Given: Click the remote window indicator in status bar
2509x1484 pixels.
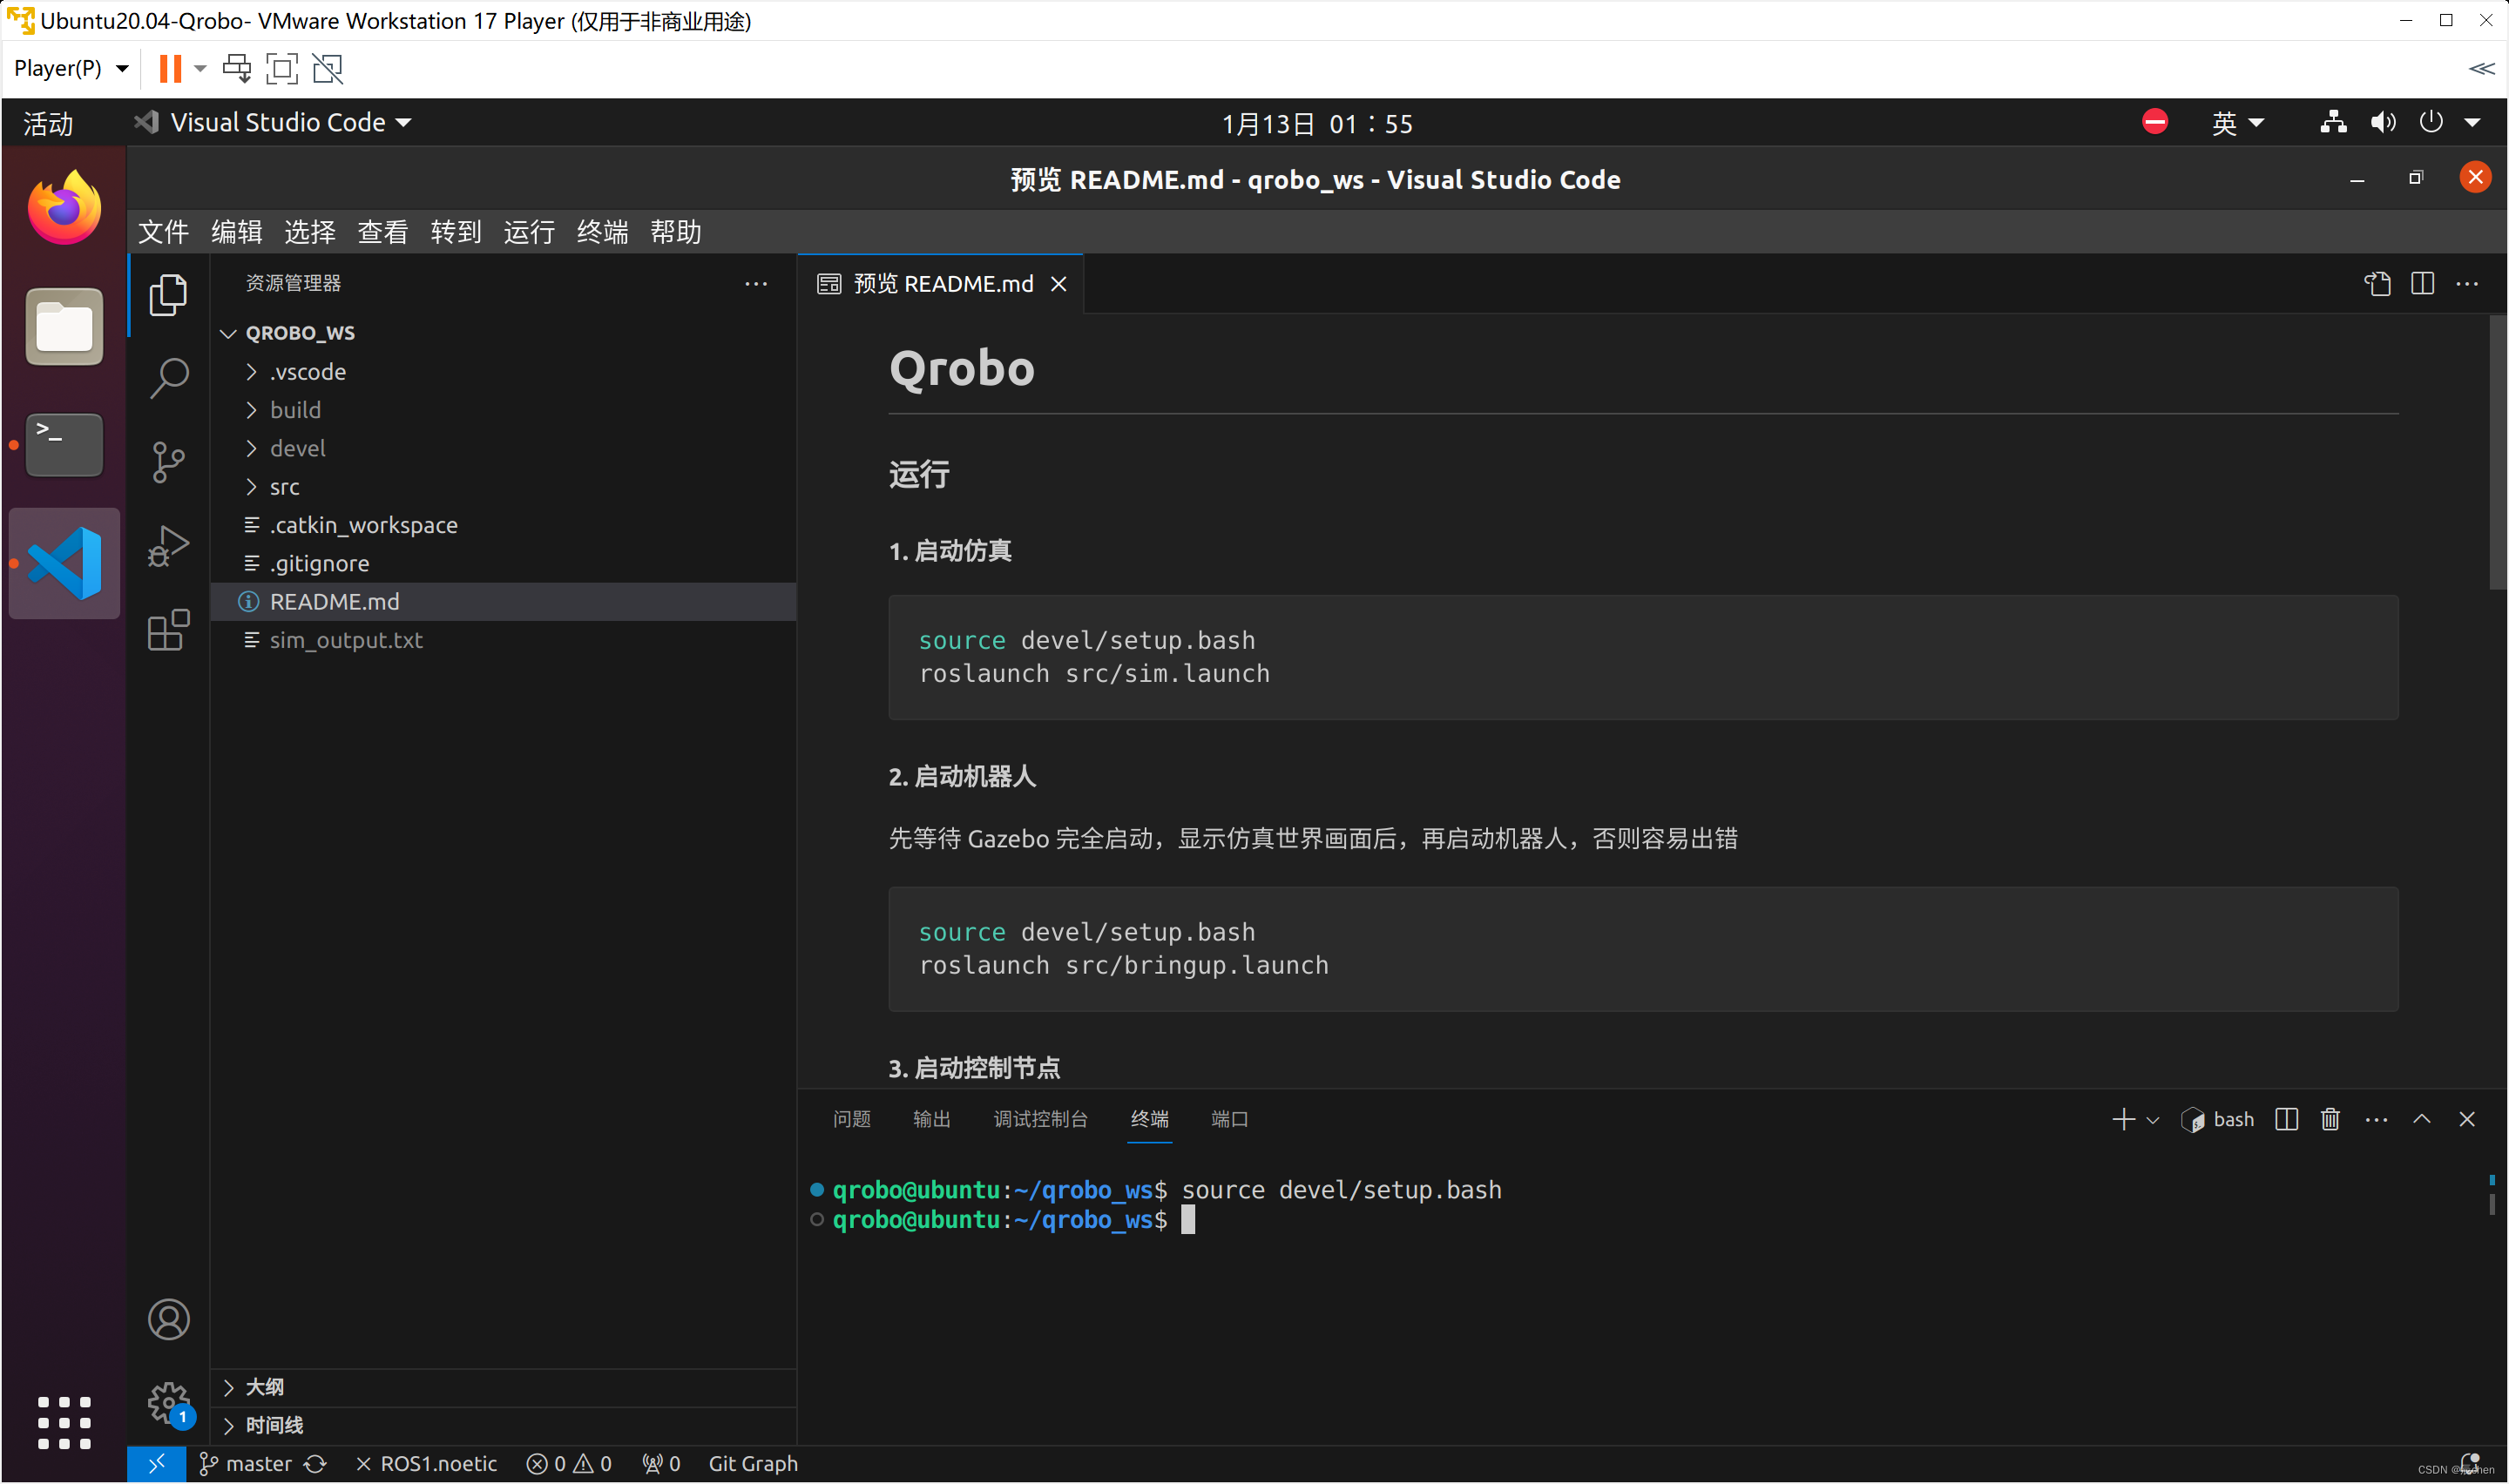Looking at the screenshot, I should pyautogui.click(x=156, y=1464).
